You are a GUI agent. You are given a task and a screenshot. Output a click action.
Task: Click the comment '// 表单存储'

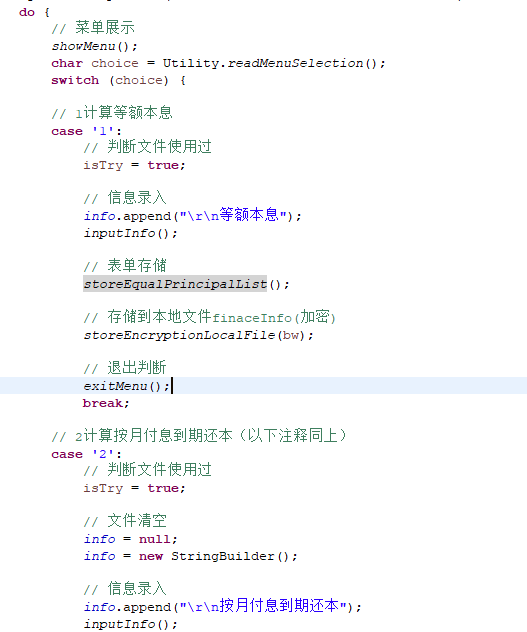point(125,266)
